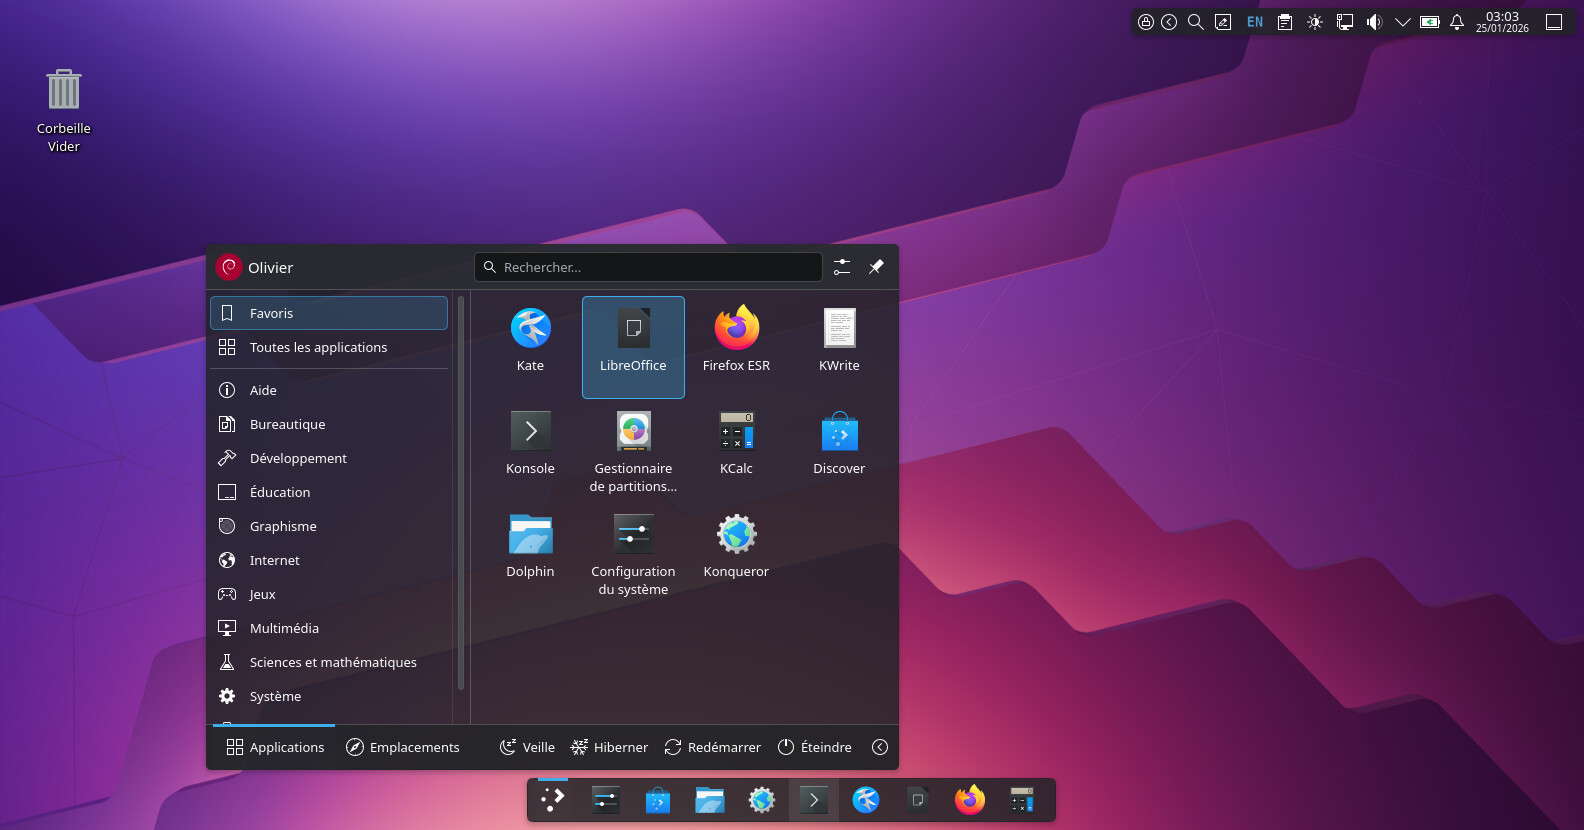
Task: Open Konqueror from the taskbar
Action: (x=762, y=800)
